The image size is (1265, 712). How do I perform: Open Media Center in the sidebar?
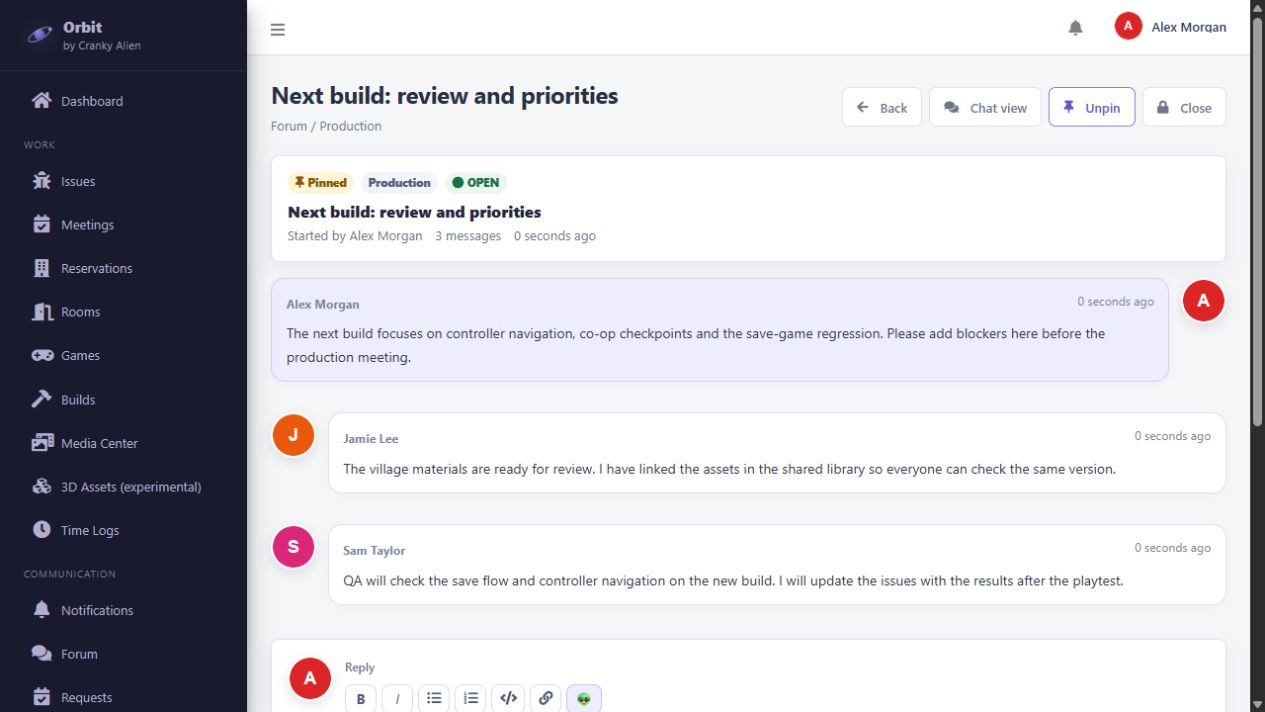[x=123, y=443]
